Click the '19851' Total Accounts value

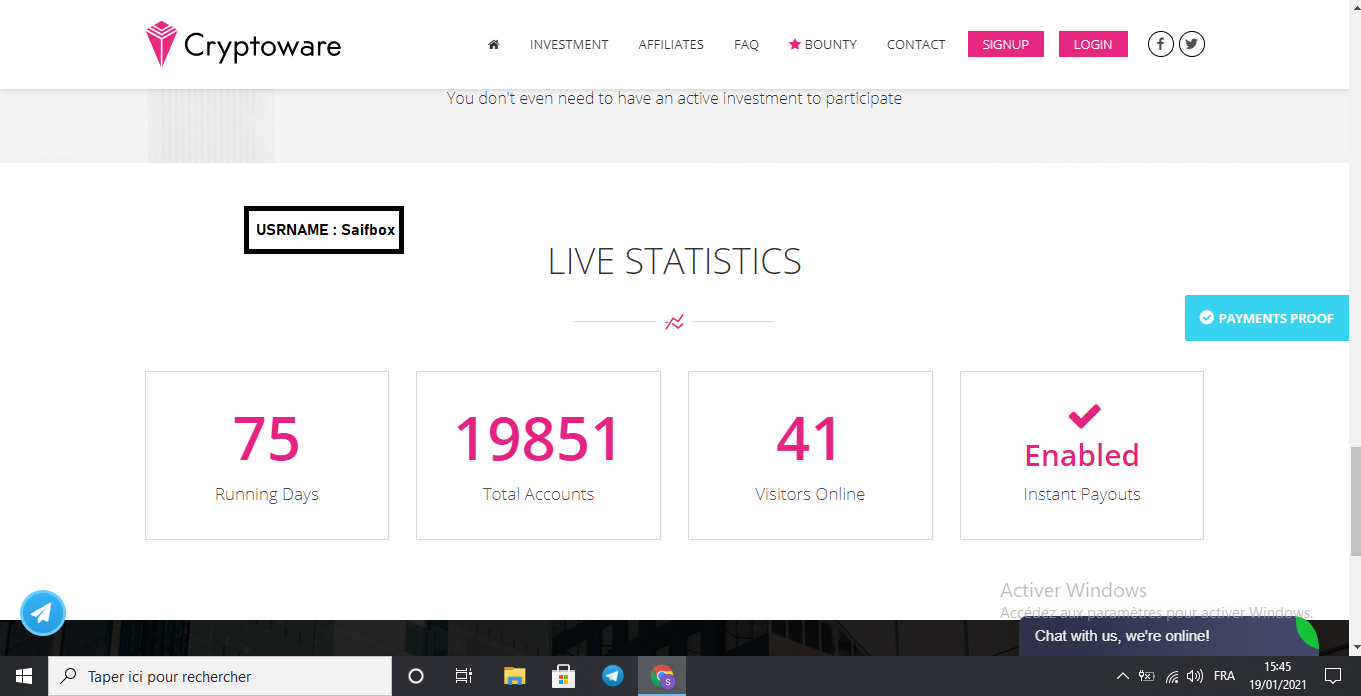[538, 439]
